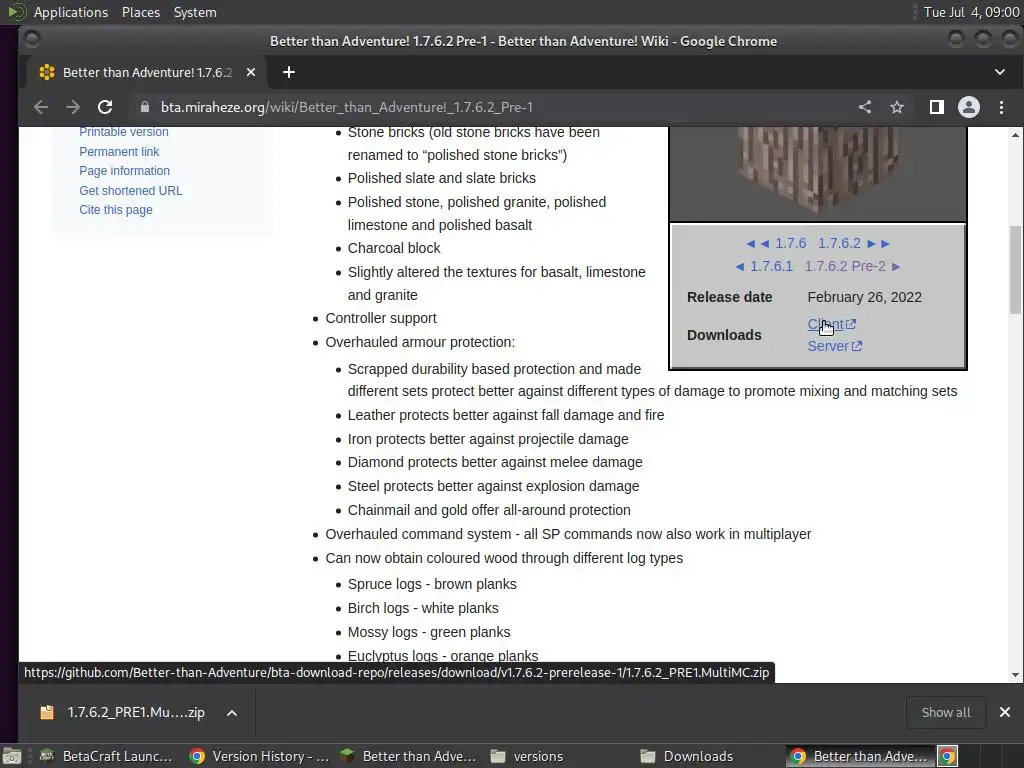Image resolution: width=1024 pixels, height=768 pixels.
Task: Download the Server file
Action: click(835, 346)
